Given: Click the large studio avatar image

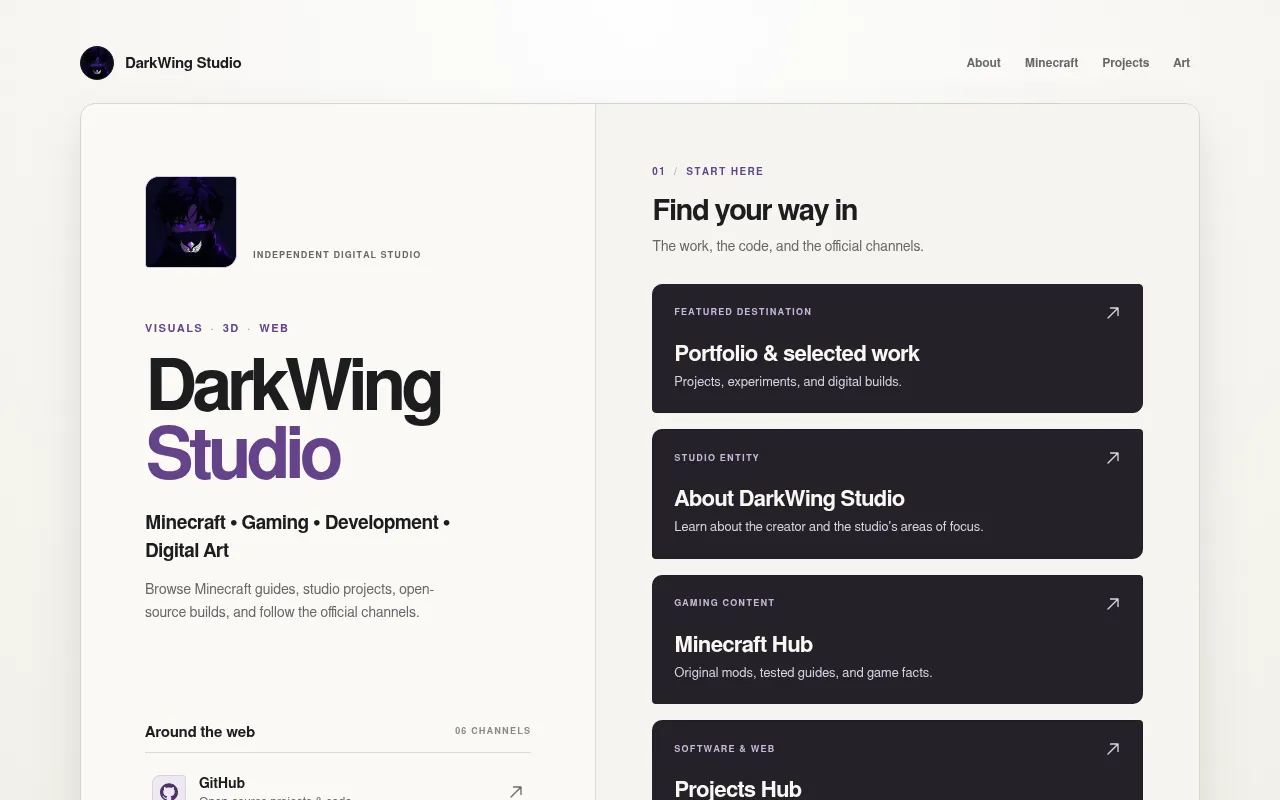Looking at the screenshot, I should (191, 222).
